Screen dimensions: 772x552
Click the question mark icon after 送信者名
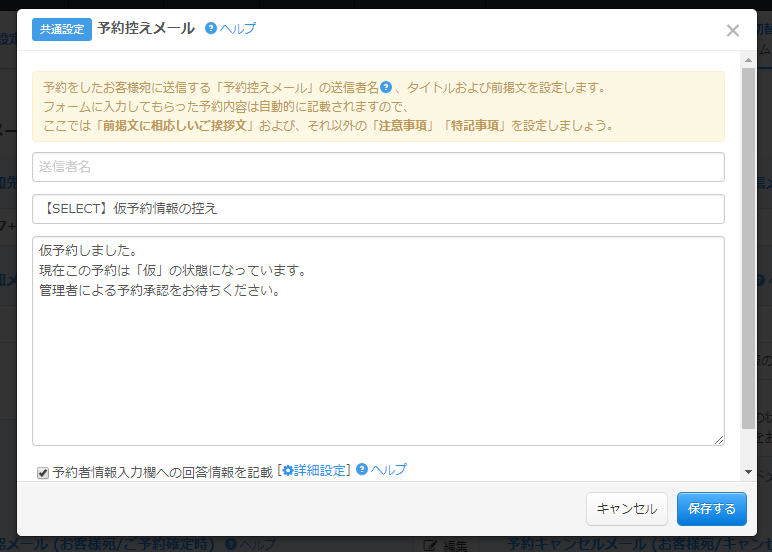386,87
